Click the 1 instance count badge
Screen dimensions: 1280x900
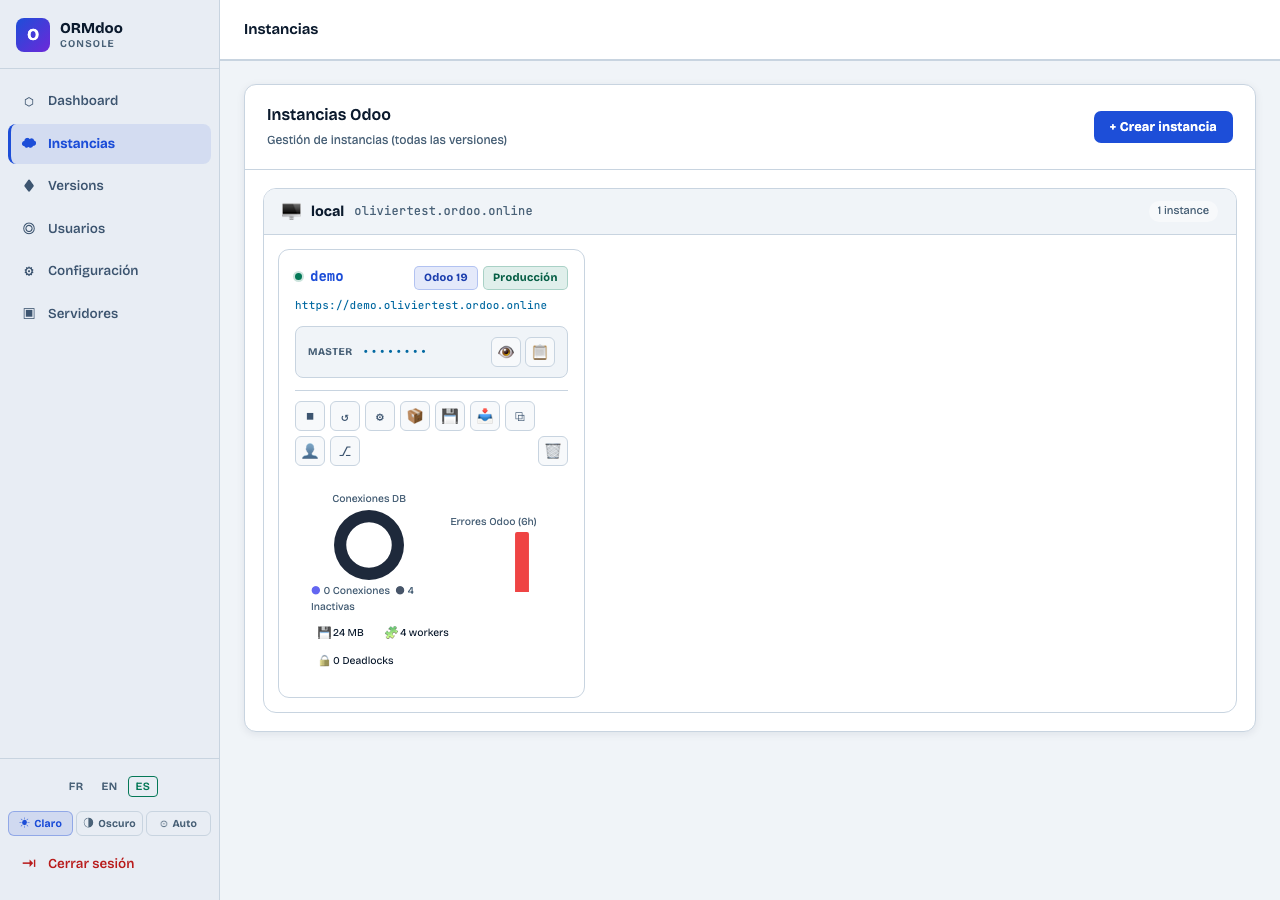[x=1183, y=211]
